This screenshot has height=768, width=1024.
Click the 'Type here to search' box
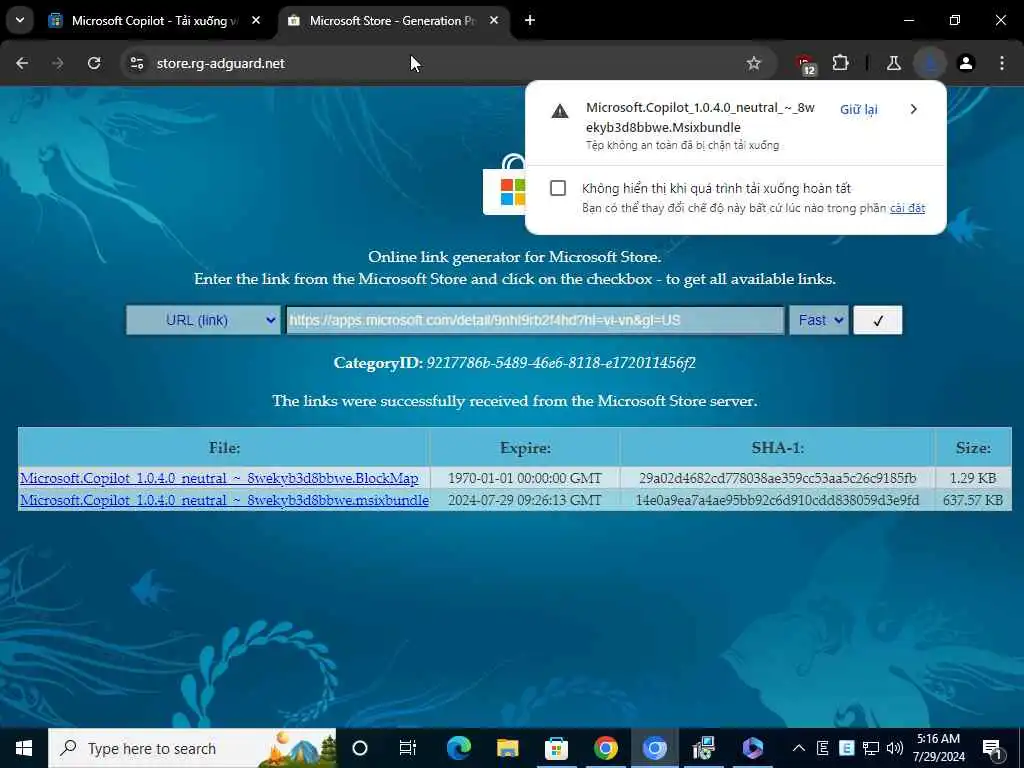[x=193, y=748]
